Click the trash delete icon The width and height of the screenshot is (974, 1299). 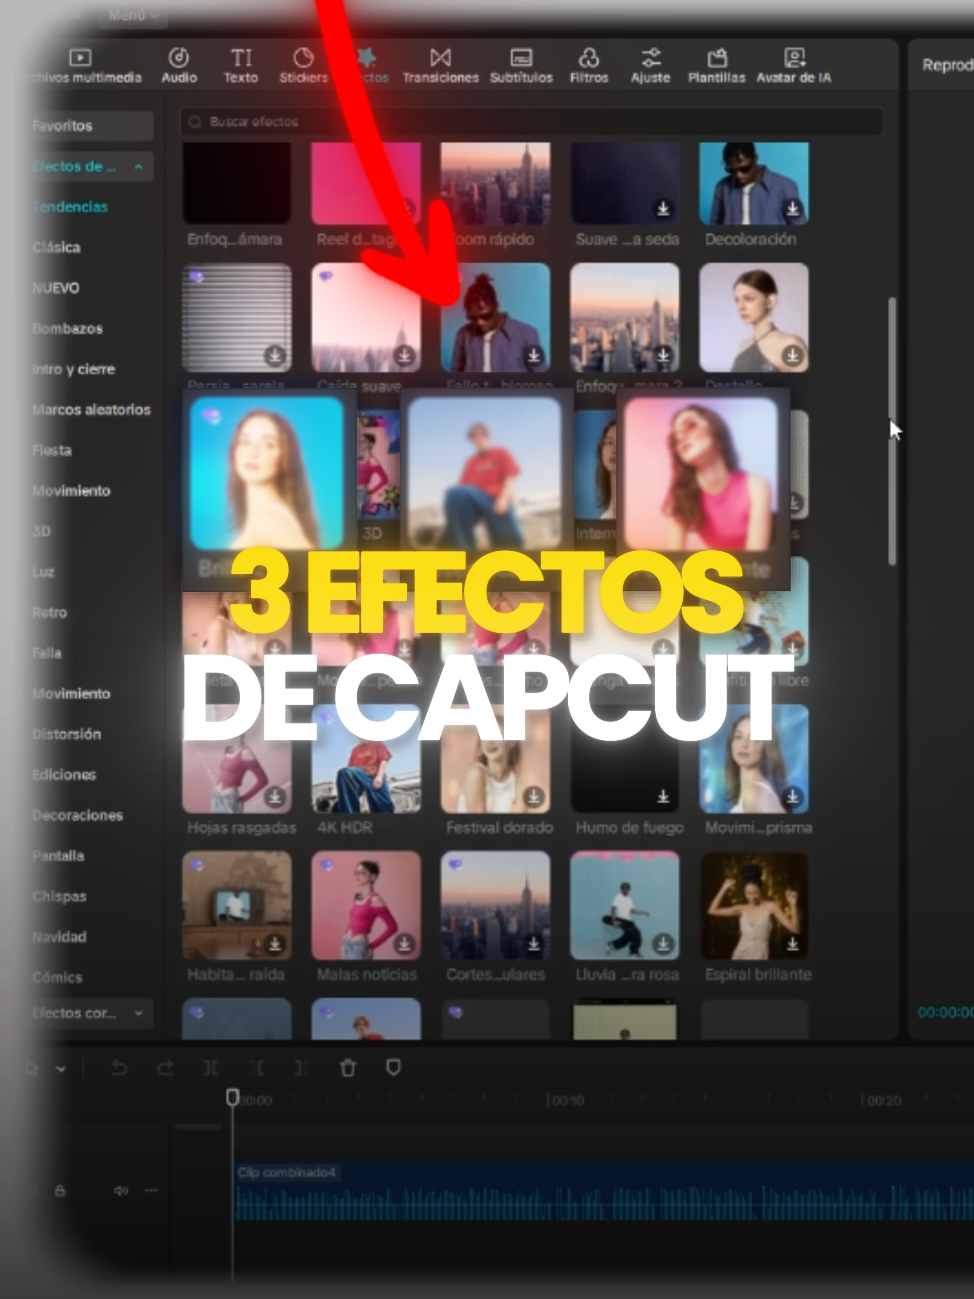click(348, 1068)
